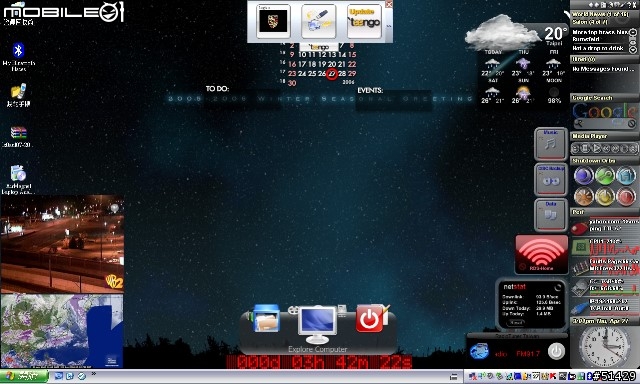Click the green key lock orb

[604, 176]
